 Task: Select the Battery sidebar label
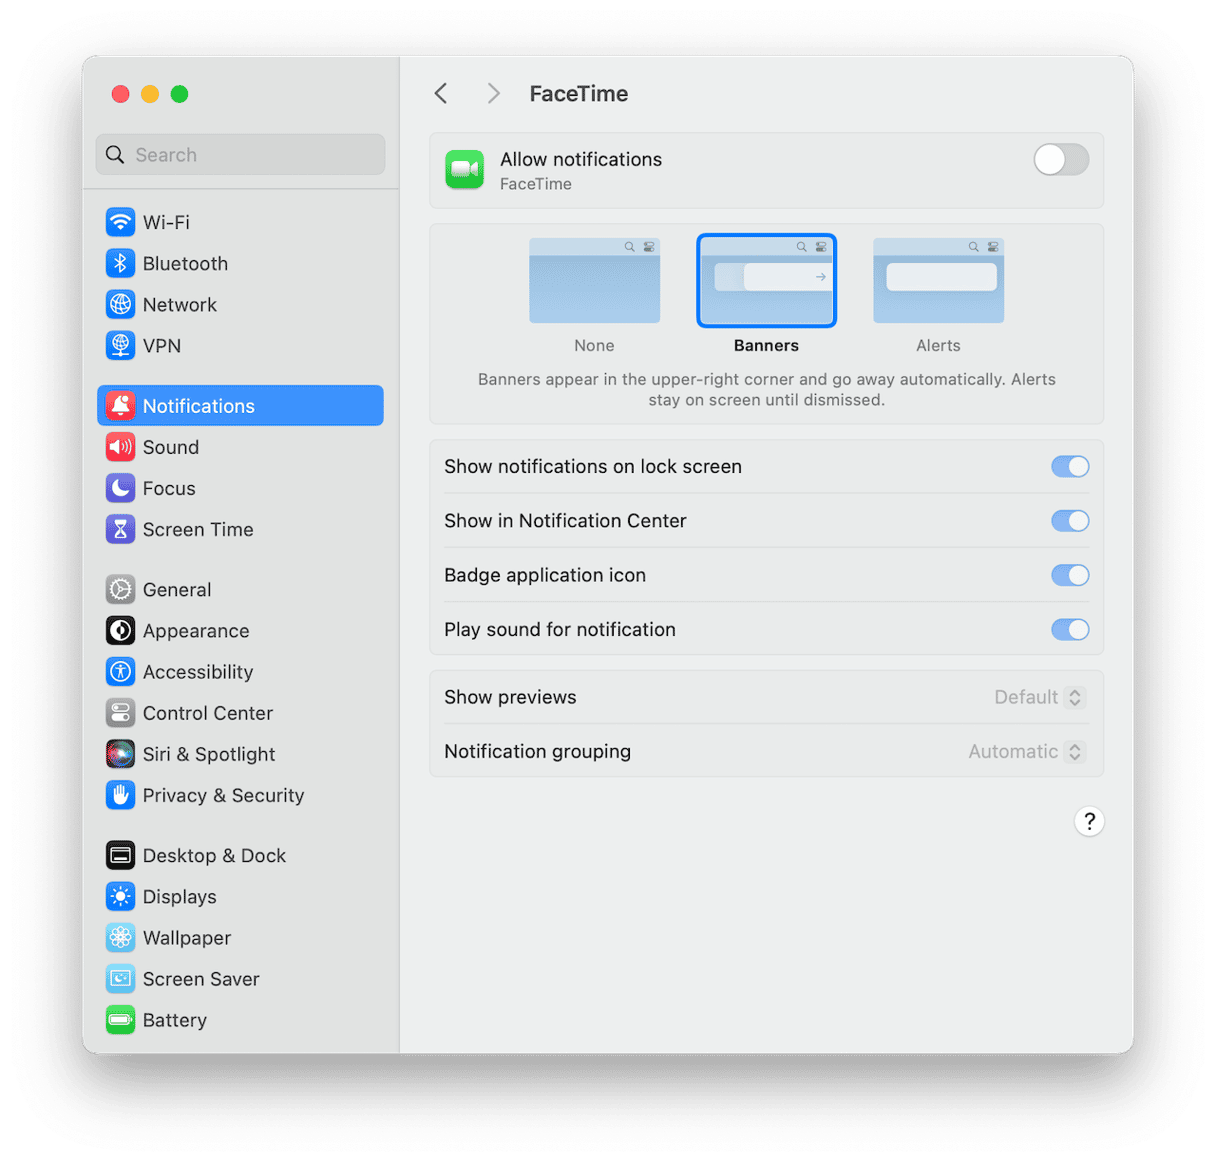(175, 1020)
